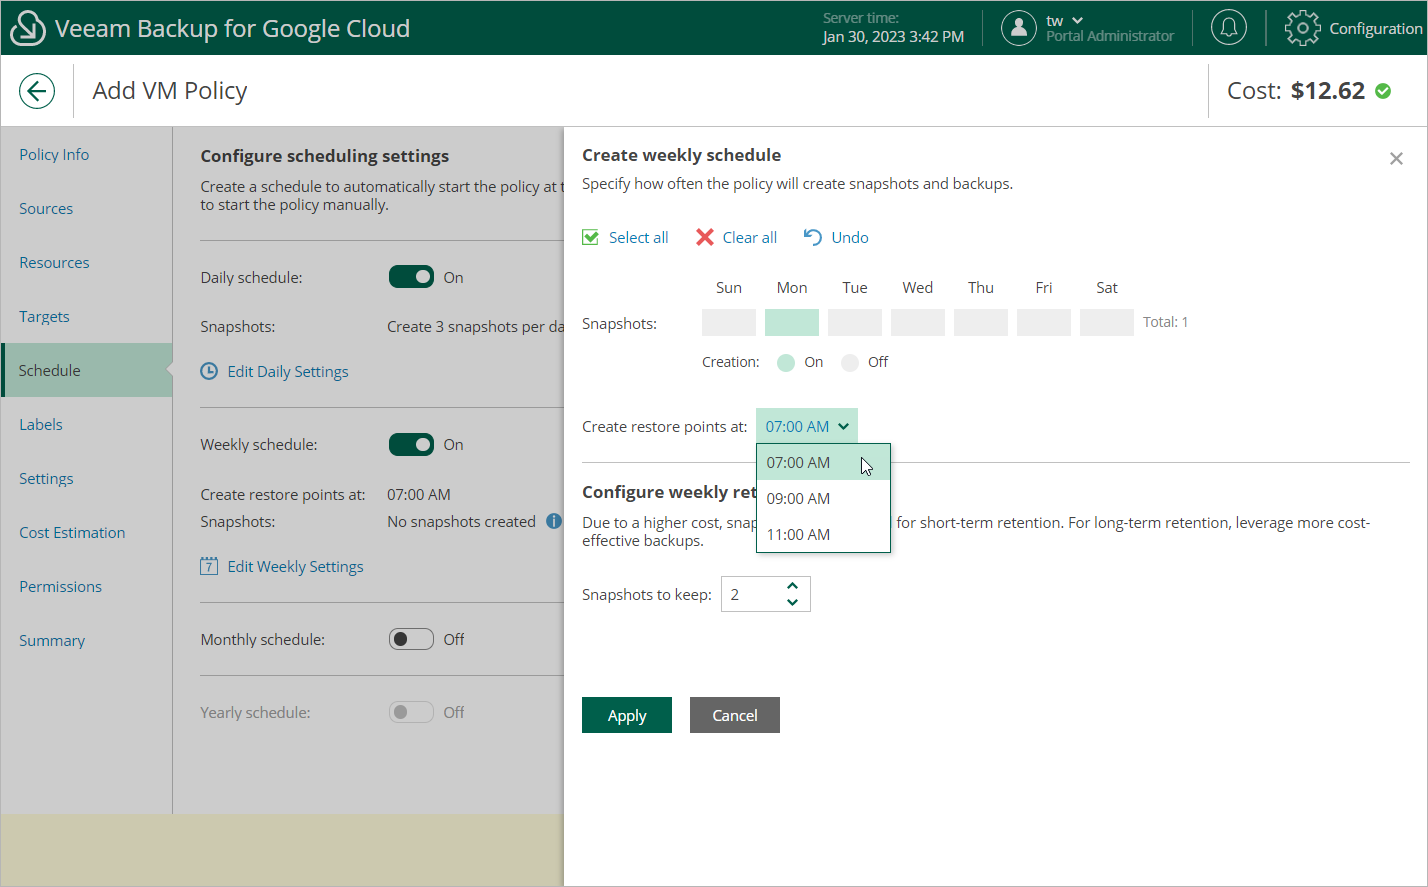Select the Creation Off radio option
The width and height of the screenshot is (1428, 887).
[850, 362]
